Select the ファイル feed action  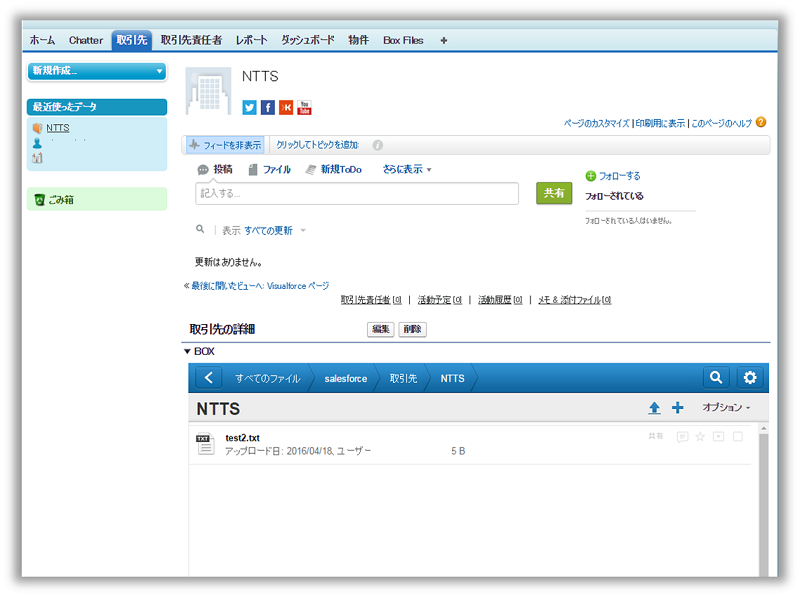coord(270,169)
